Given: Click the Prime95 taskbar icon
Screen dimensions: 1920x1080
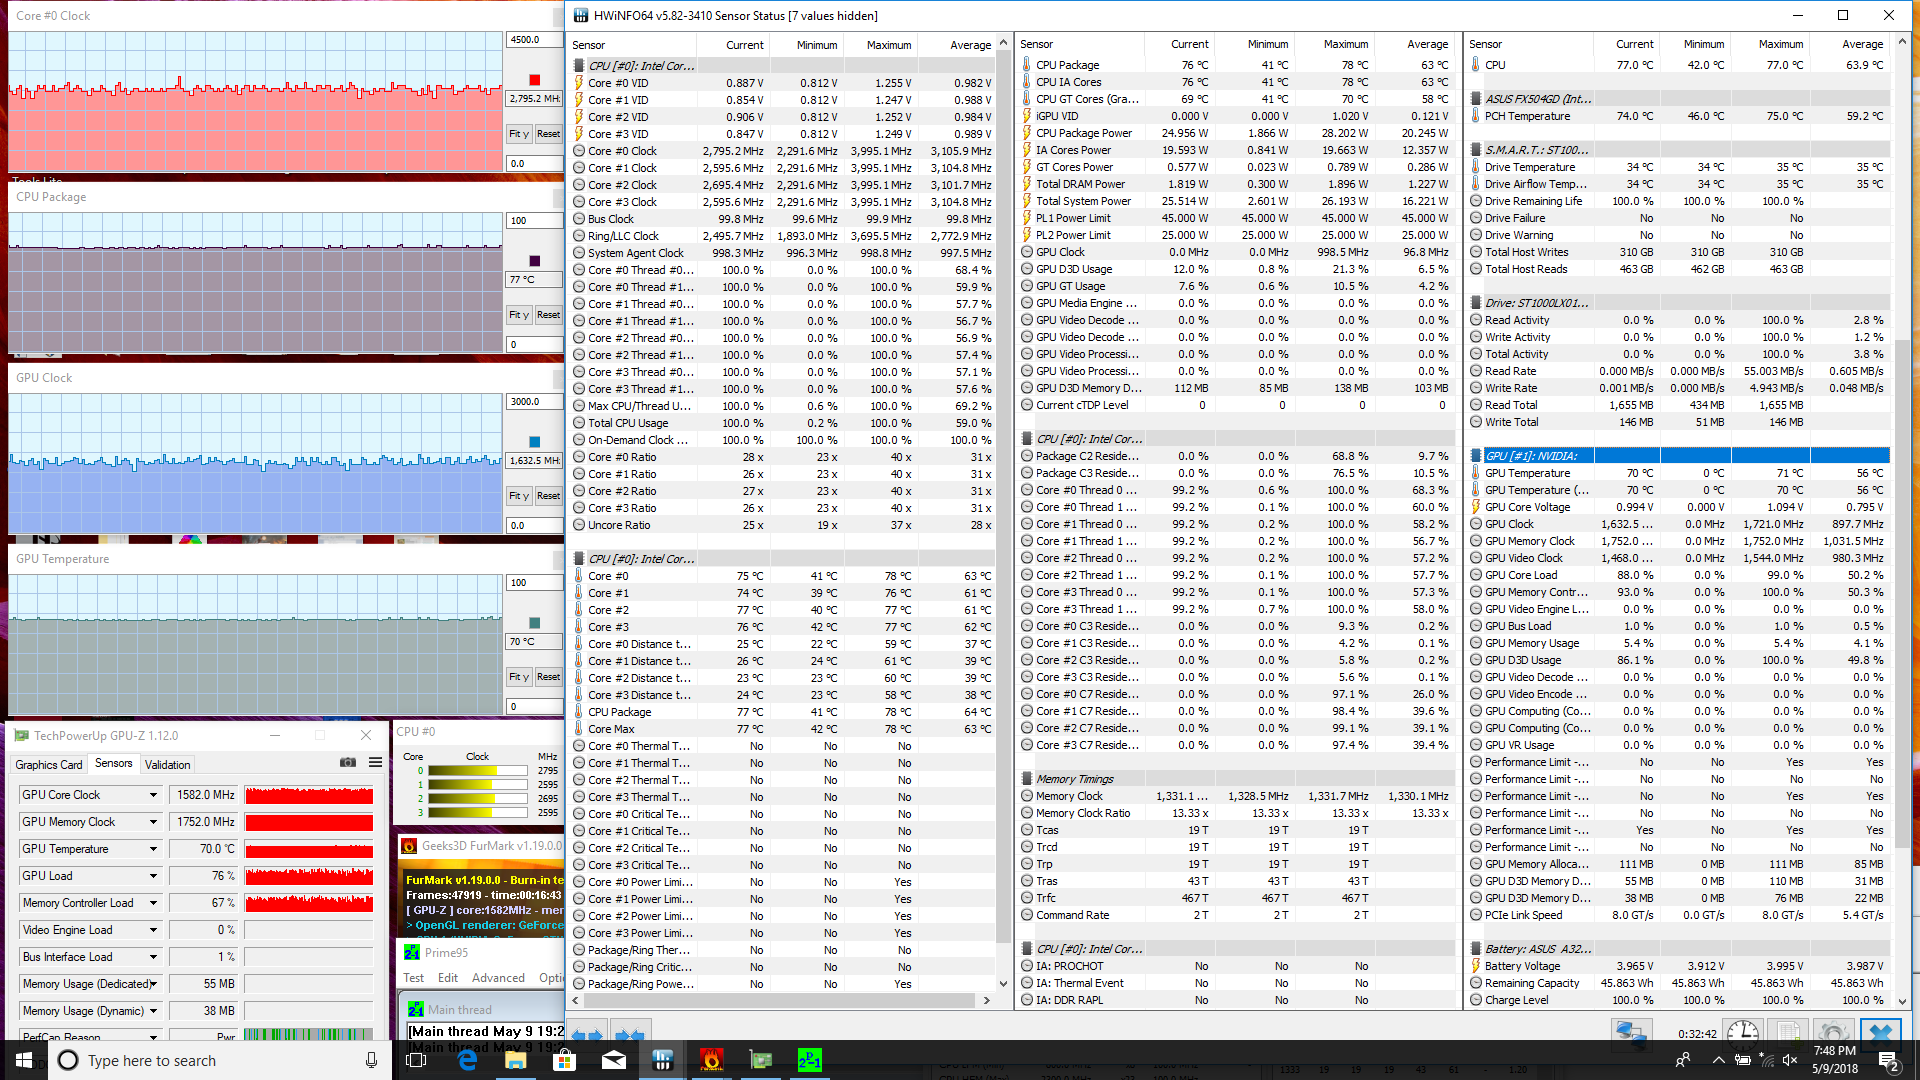Looking at the screenshot, I should tap(809, 1060).
